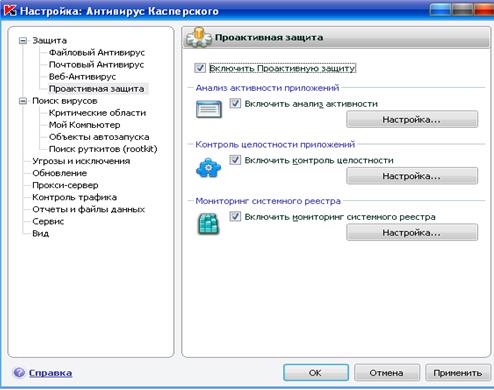Go to 'Вид' section
This screenshot has height=390, width=494.
[41, 233]
